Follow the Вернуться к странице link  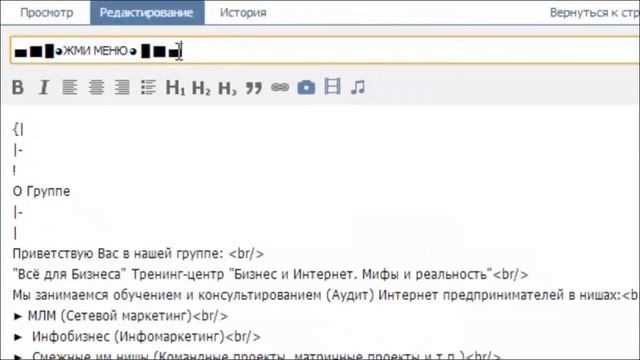[594, 13]
